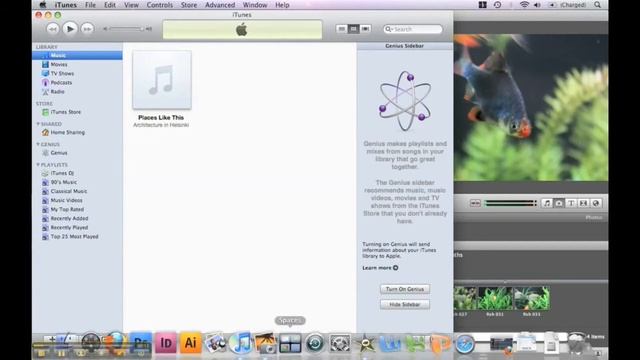Viewport: 640px width, 360px height.
Task: Open Safari from the Dock
Action: (465, 344)
